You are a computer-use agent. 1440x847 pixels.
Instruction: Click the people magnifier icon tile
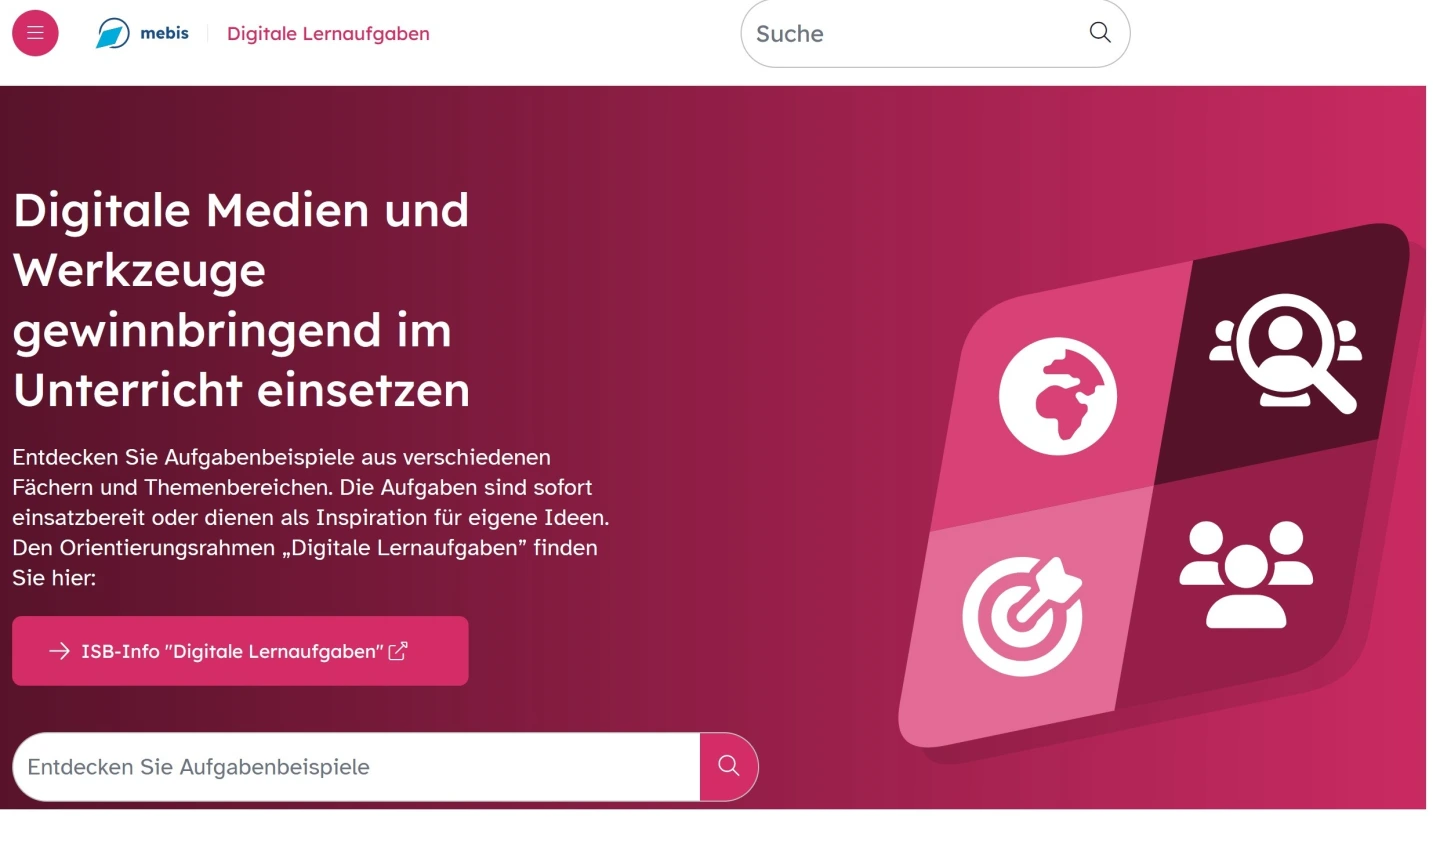point(1285,353)
